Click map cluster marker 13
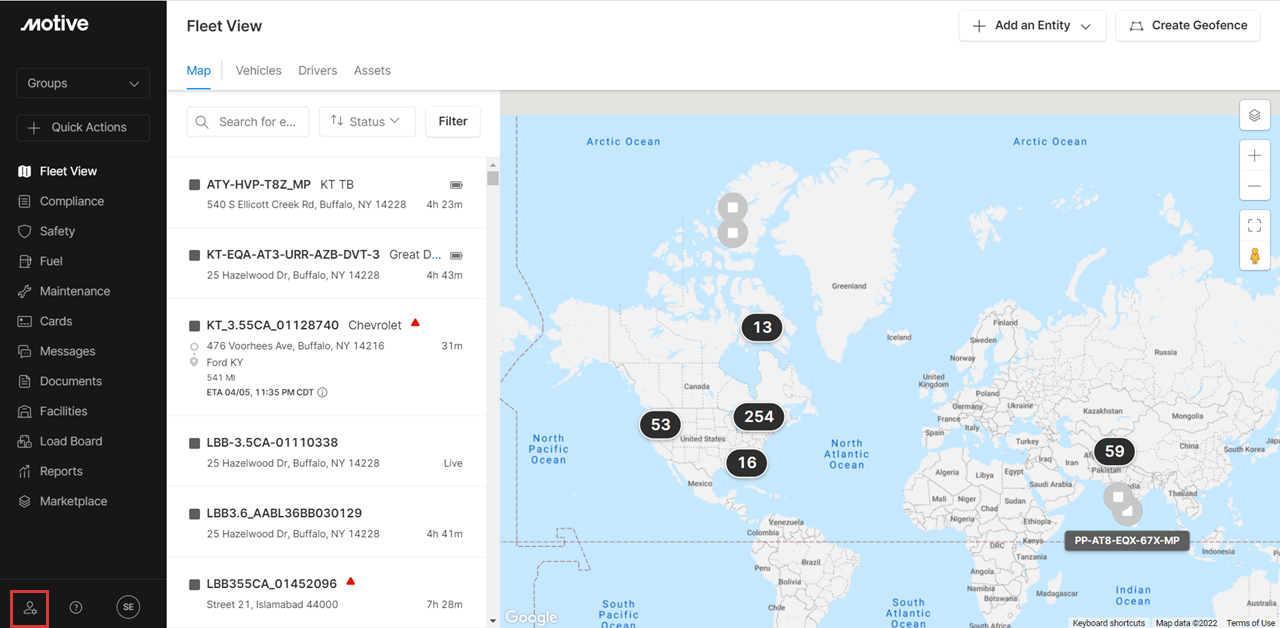The width and height of the screenshot is (1280, 628). click(x=762, y=327)
